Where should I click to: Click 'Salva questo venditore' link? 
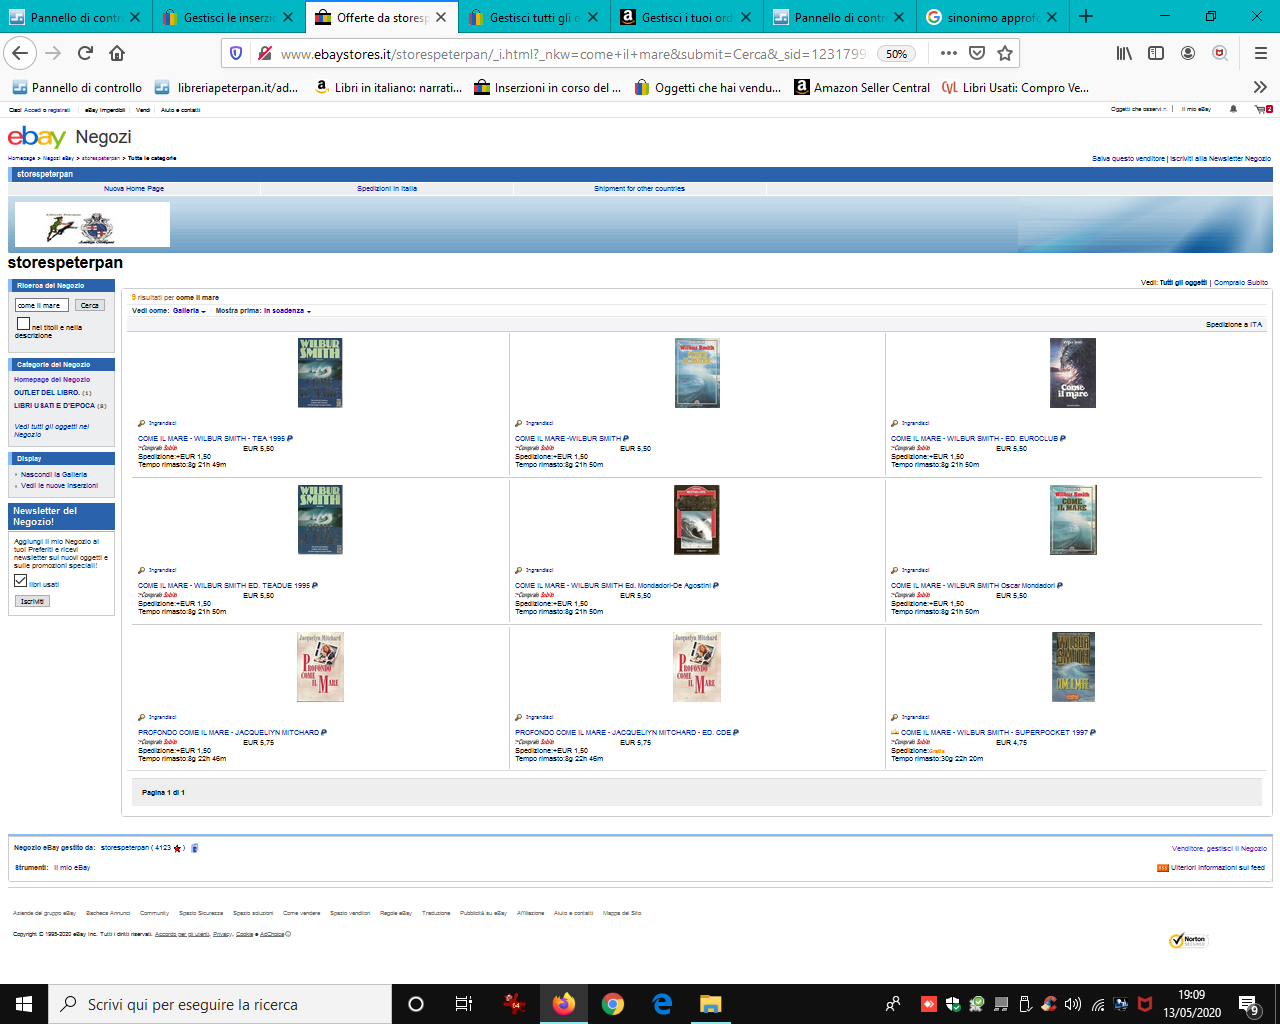(x=1128, y=158)
